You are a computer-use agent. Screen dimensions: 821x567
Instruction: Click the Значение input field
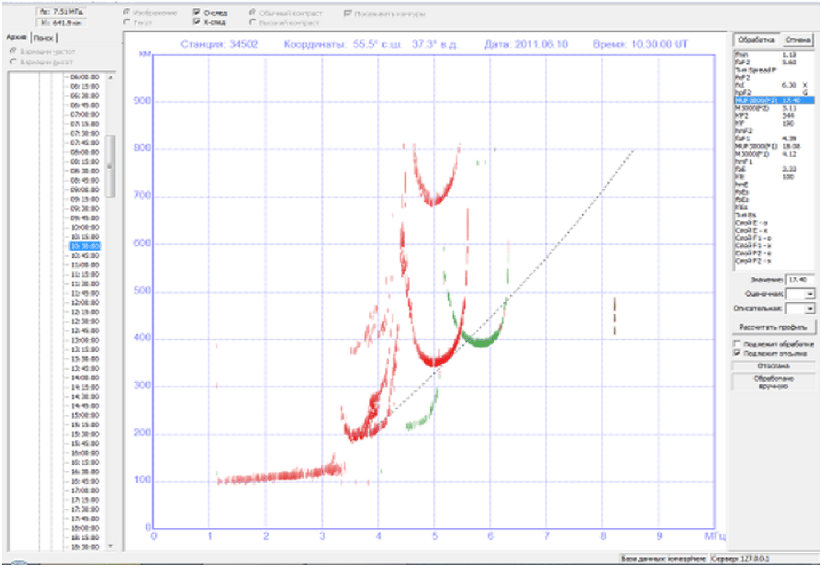tap(801, 280)
